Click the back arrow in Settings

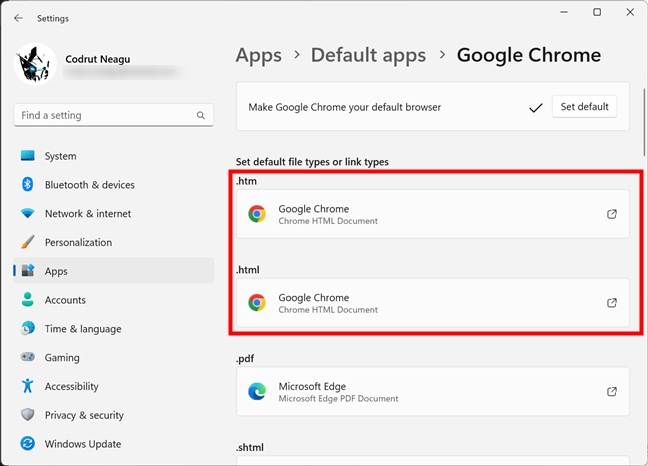18,18
